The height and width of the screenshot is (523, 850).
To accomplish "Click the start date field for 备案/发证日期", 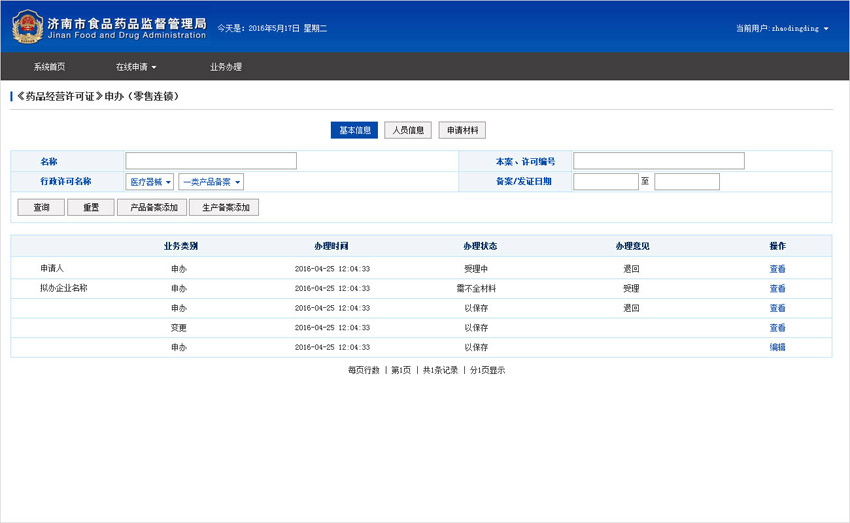I will [x=605, y=182].
